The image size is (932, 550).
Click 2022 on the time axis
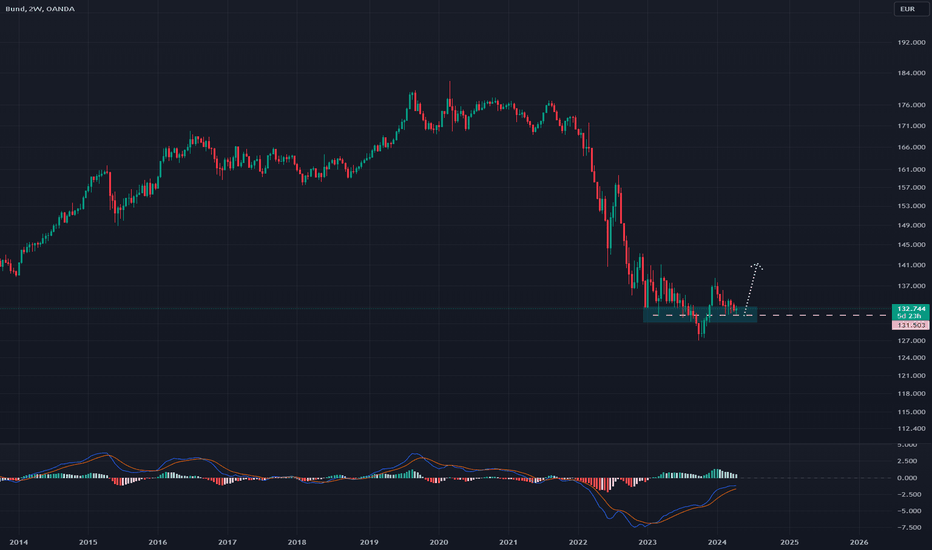coord(578,542)
